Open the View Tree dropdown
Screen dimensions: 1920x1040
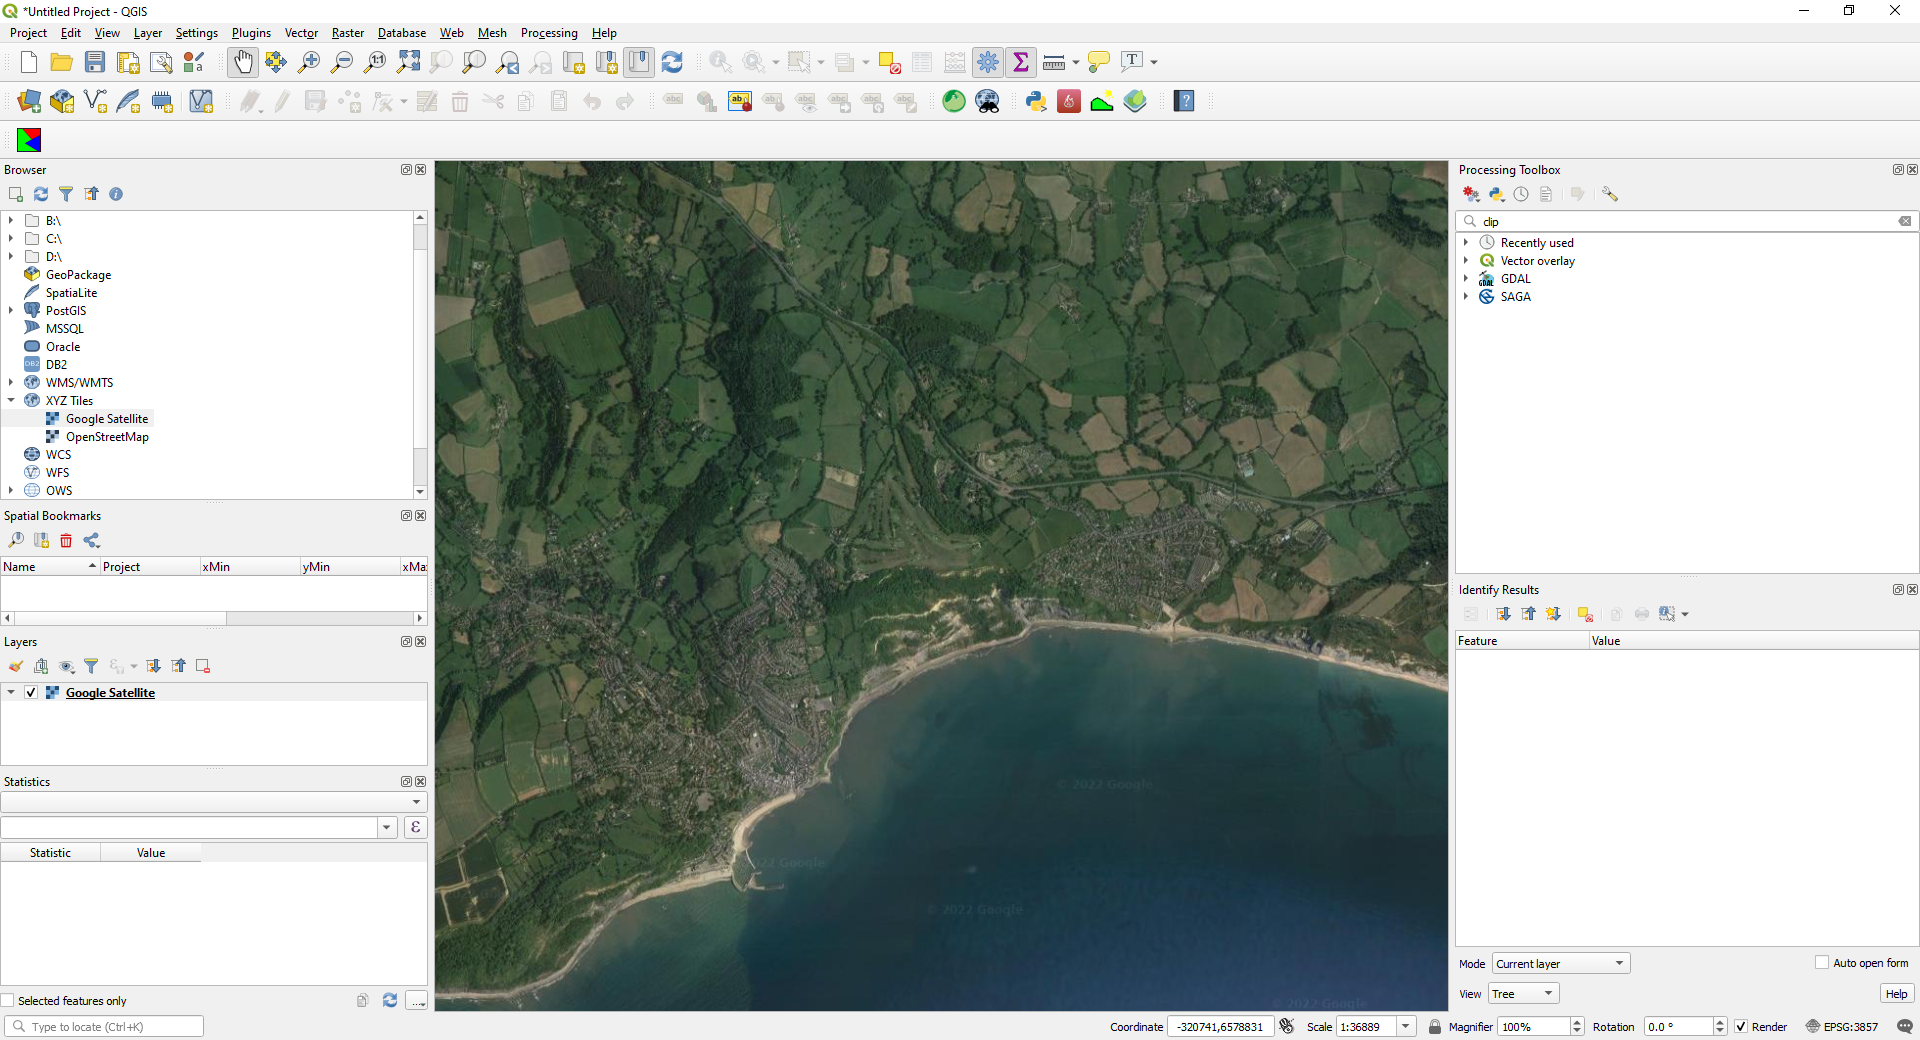pyautogui.click(x=1524, y=993)
